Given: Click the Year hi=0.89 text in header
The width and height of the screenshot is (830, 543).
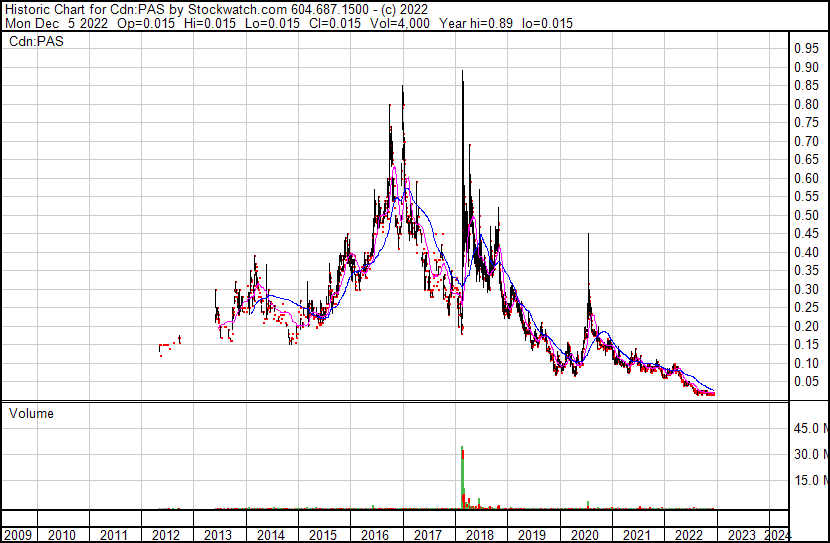Looking at the screenshot, I should pyautogui.click(x=503, y=23).
